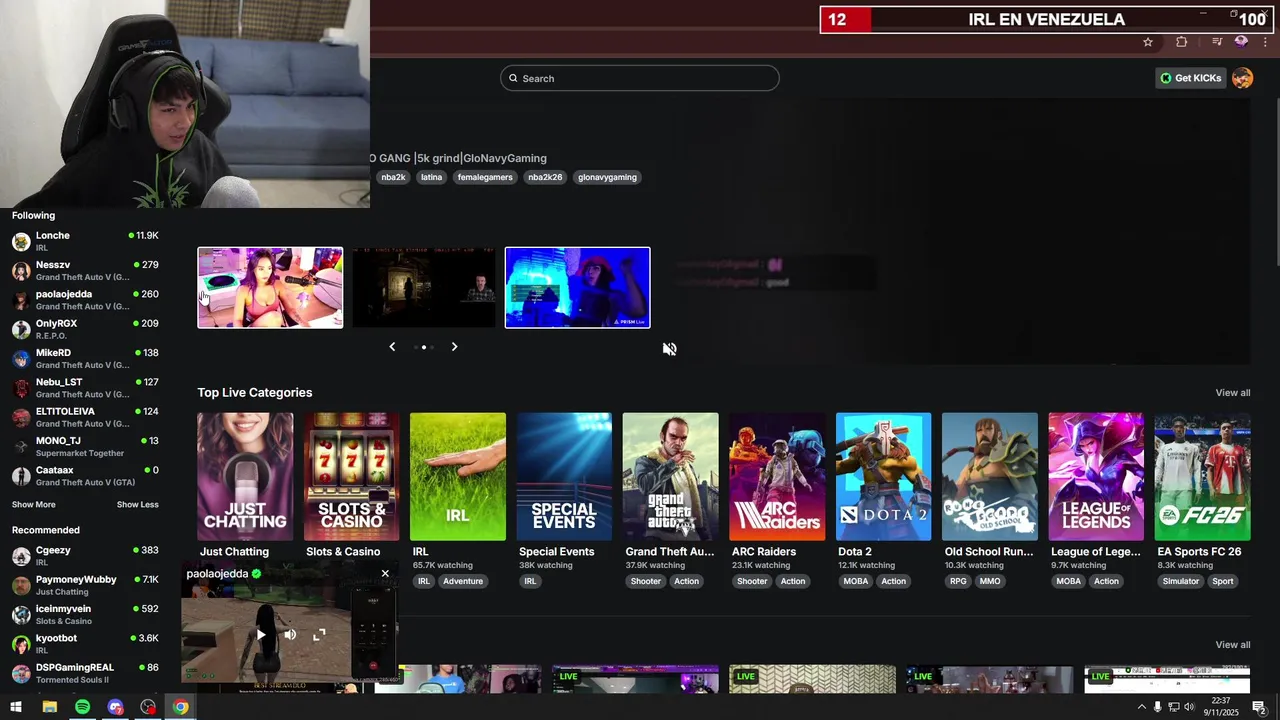The height and width of the screenshot is (720, 1280).
Task: Click the MOBA tag under Dota 2
Action: coord(856,581)
